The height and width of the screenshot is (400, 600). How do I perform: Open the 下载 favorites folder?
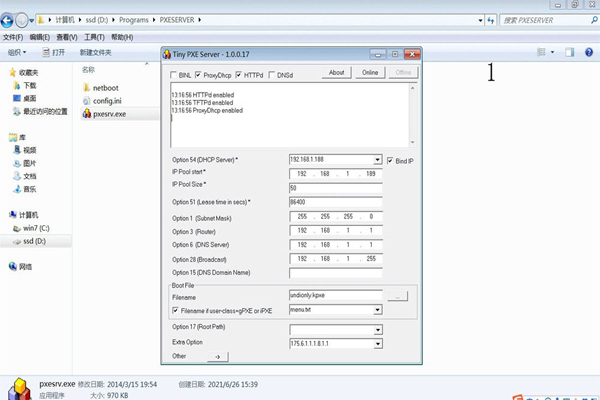coord(25,85)
